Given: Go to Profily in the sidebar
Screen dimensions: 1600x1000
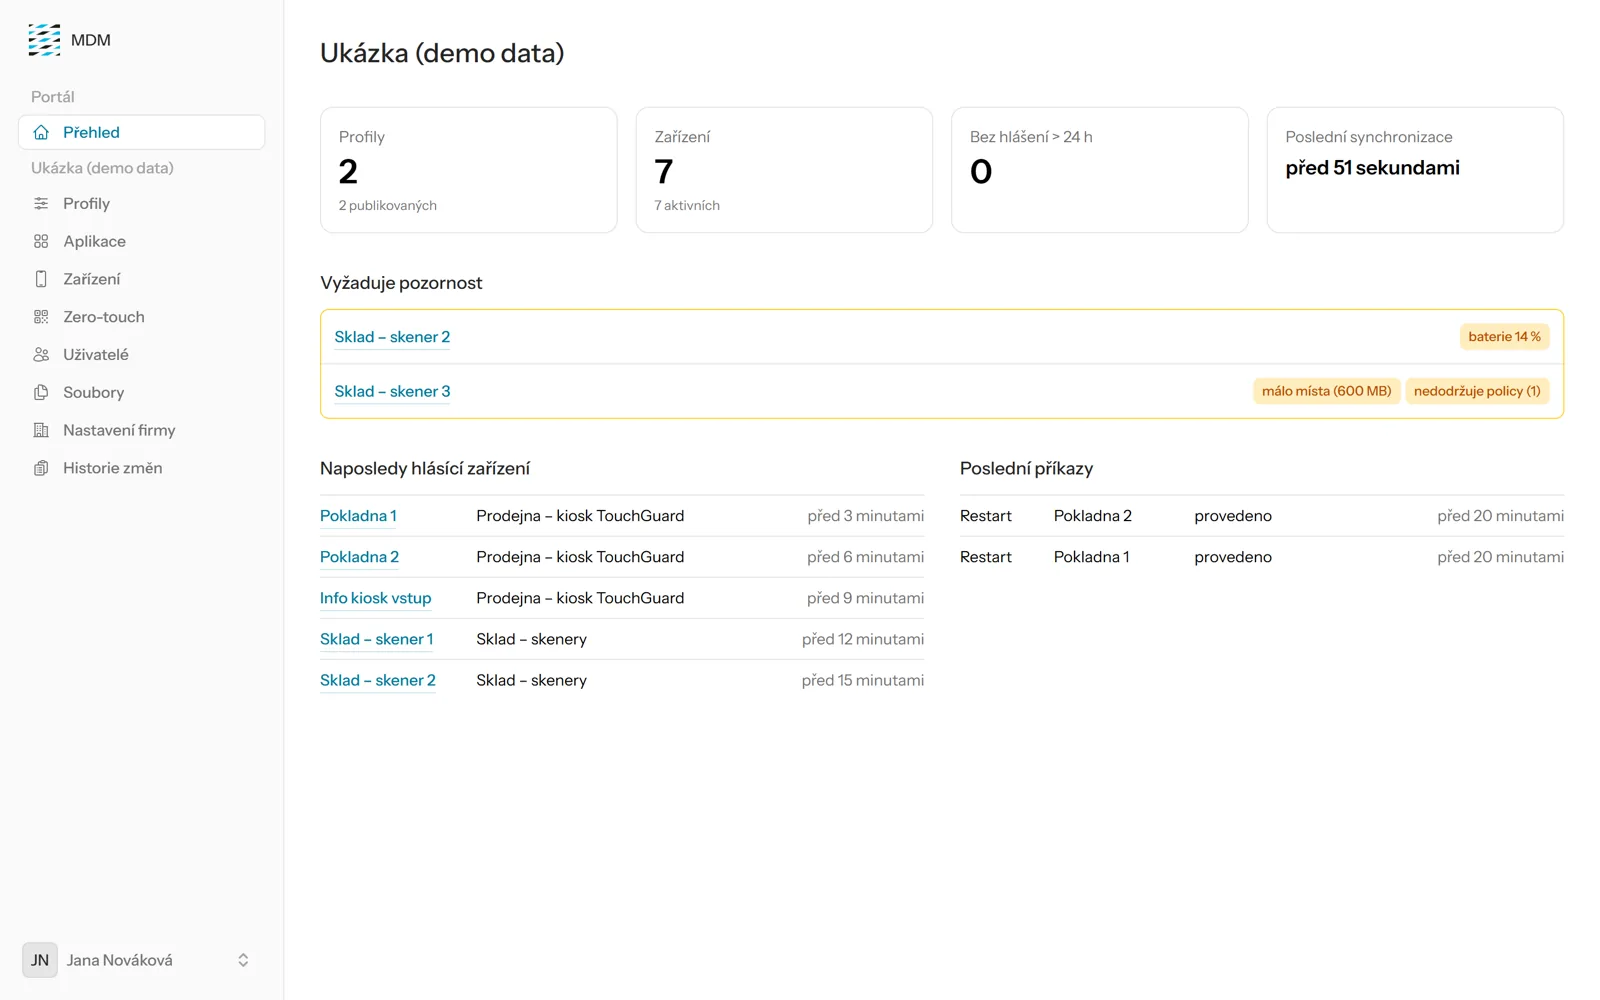Looking at the screenshot, I should tap(141, 203).
